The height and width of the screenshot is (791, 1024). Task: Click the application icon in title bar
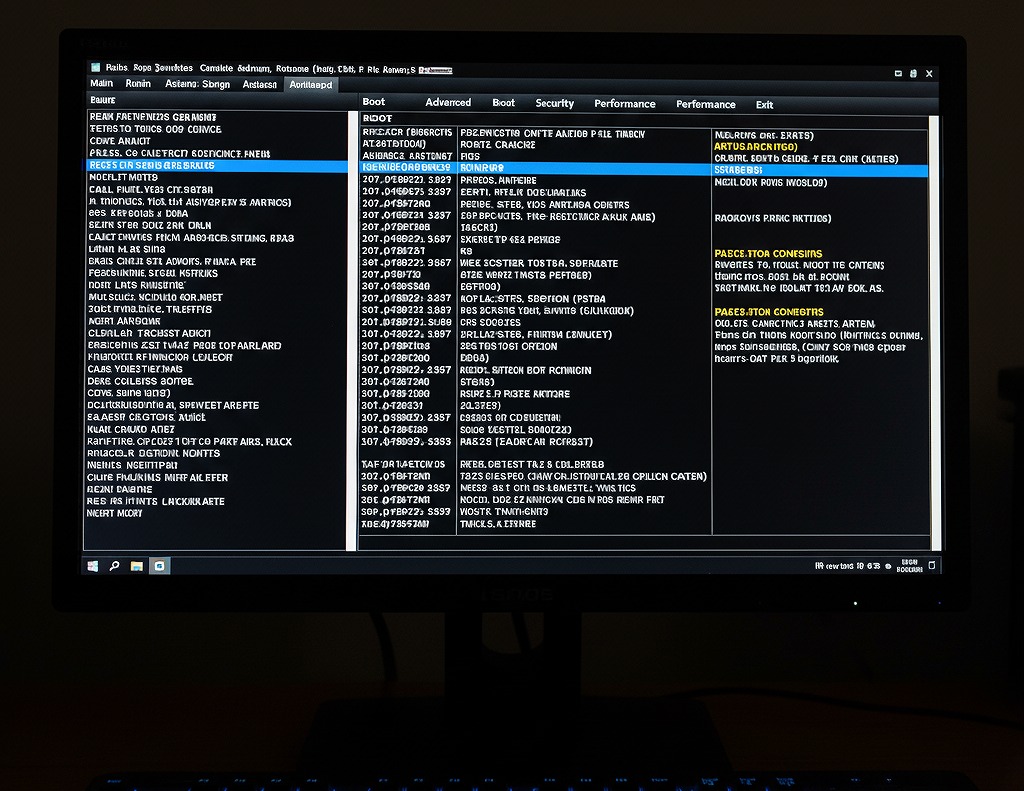(x=95, y=68)
